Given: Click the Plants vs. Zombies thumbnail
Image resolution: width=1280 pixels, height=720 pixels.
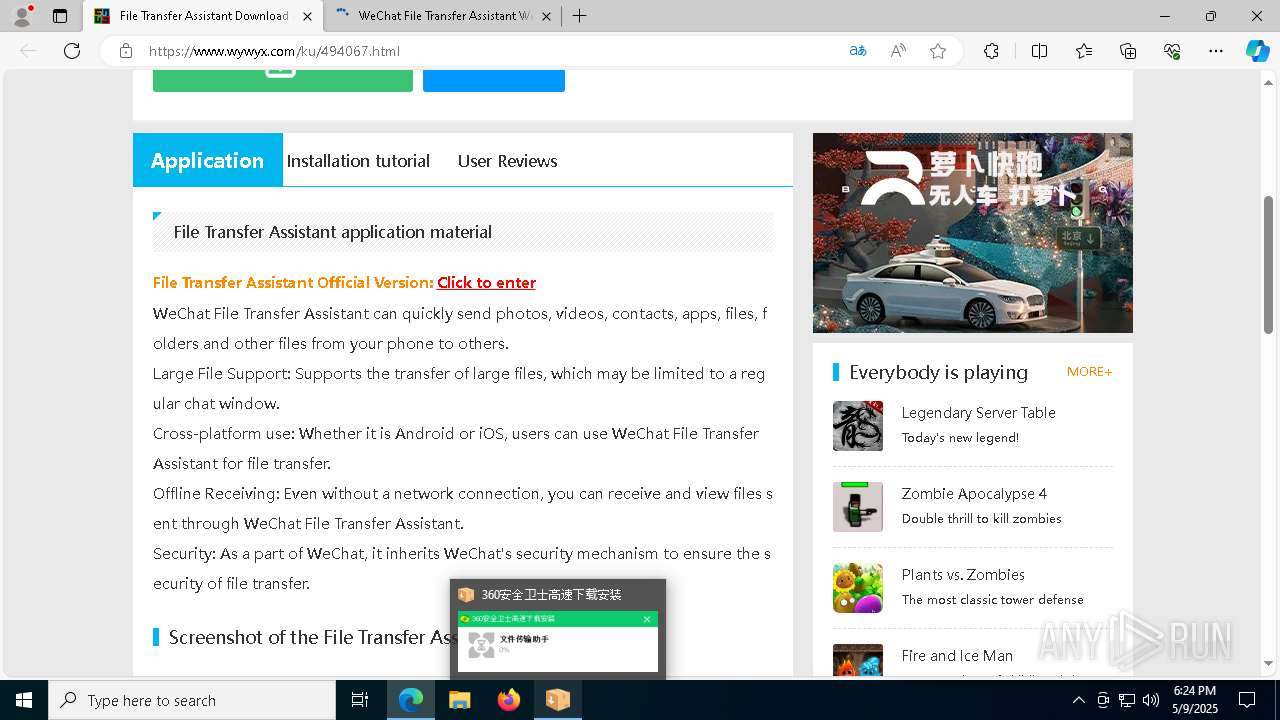Looking at the screenshot, I should point(858,588).
